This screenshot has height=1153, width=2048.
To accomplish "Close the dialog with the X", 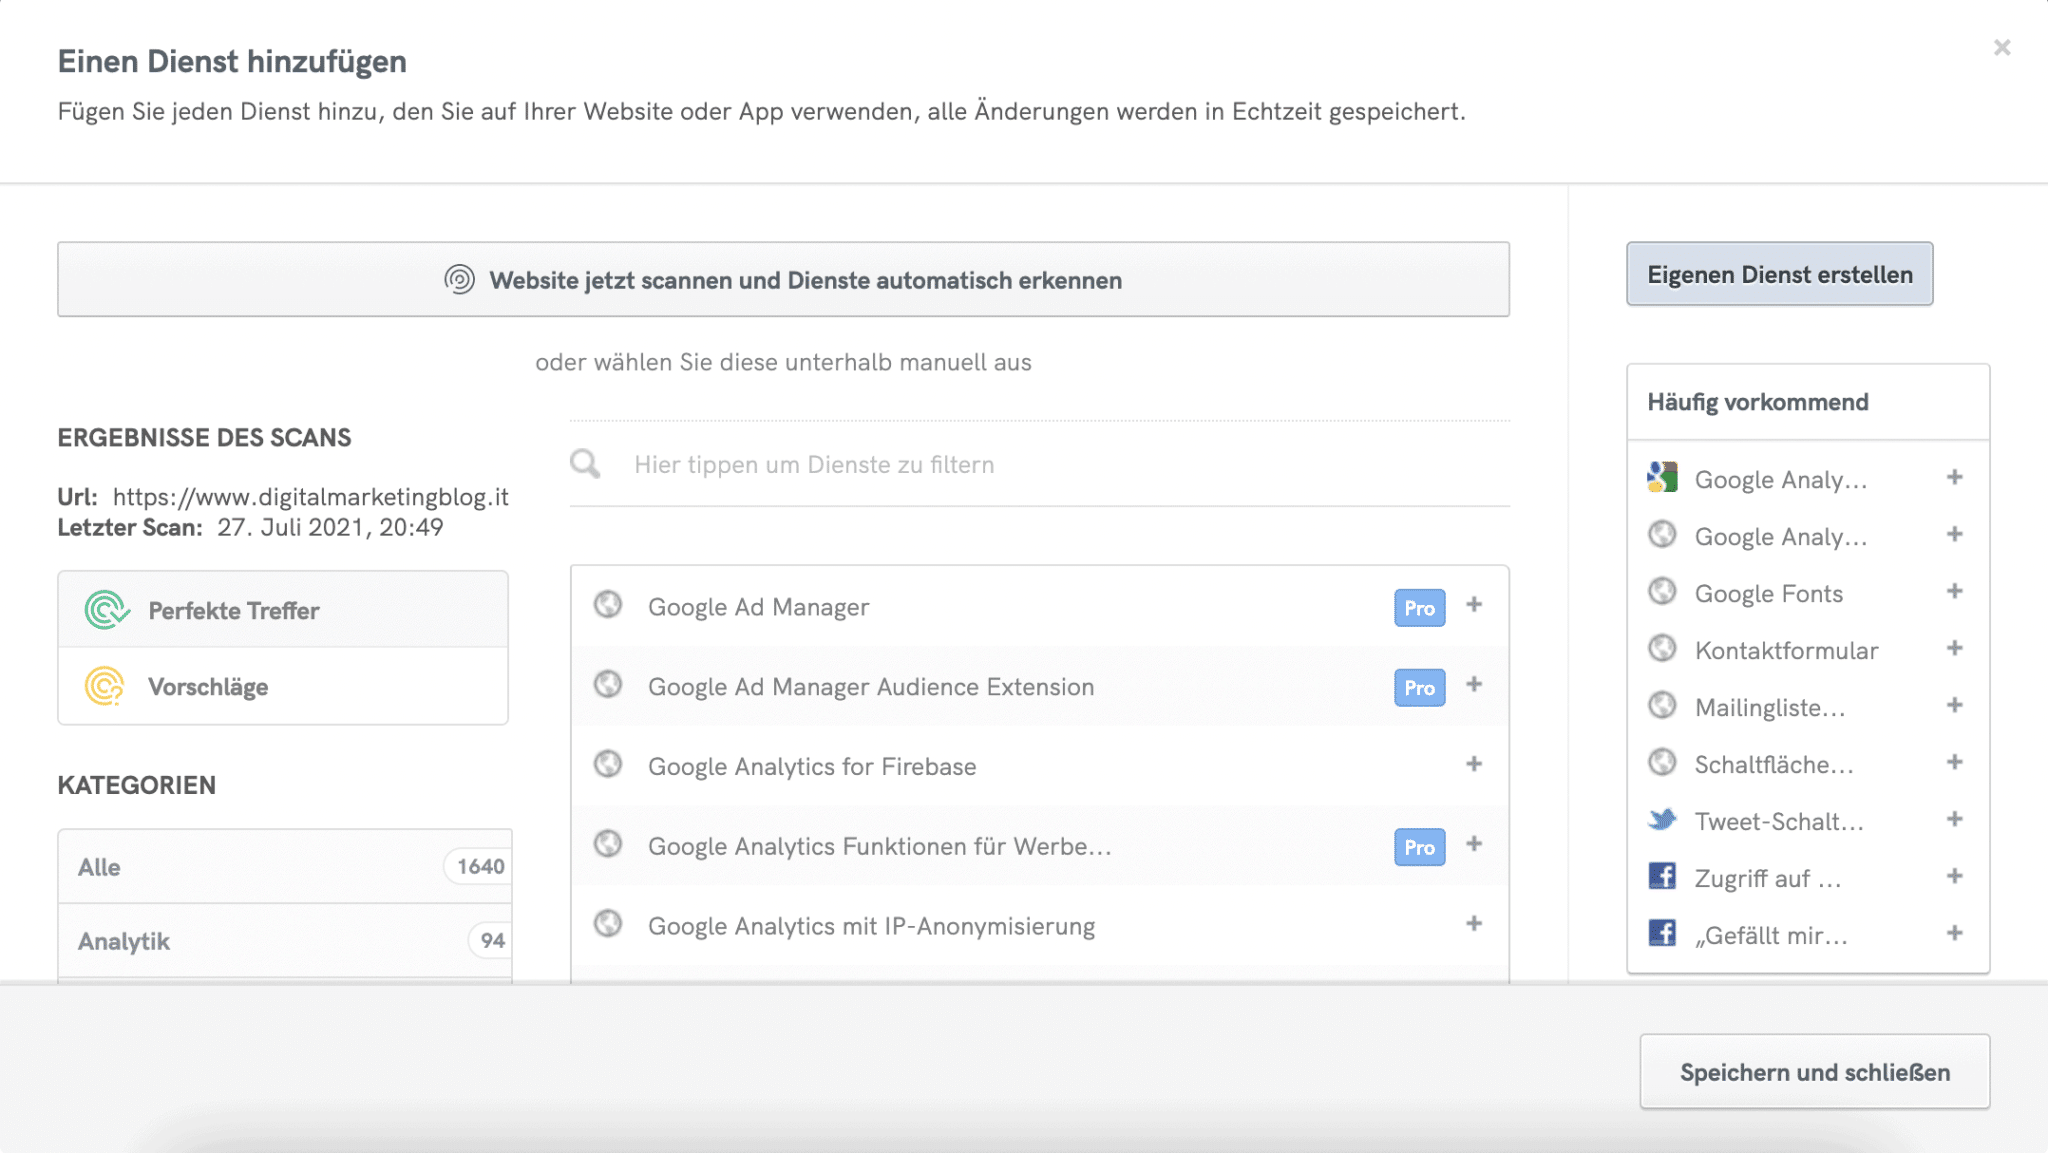I will tap(2002, 47).
